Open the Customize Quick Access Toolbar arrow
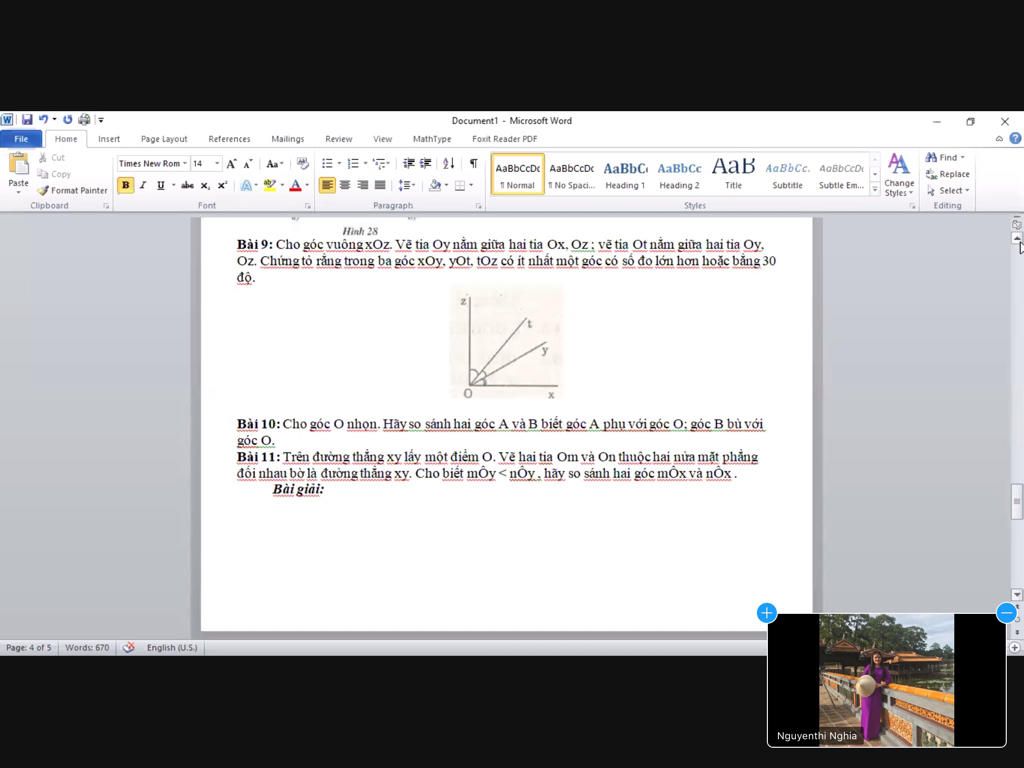The image size is (1024, 768). [101, 120]
